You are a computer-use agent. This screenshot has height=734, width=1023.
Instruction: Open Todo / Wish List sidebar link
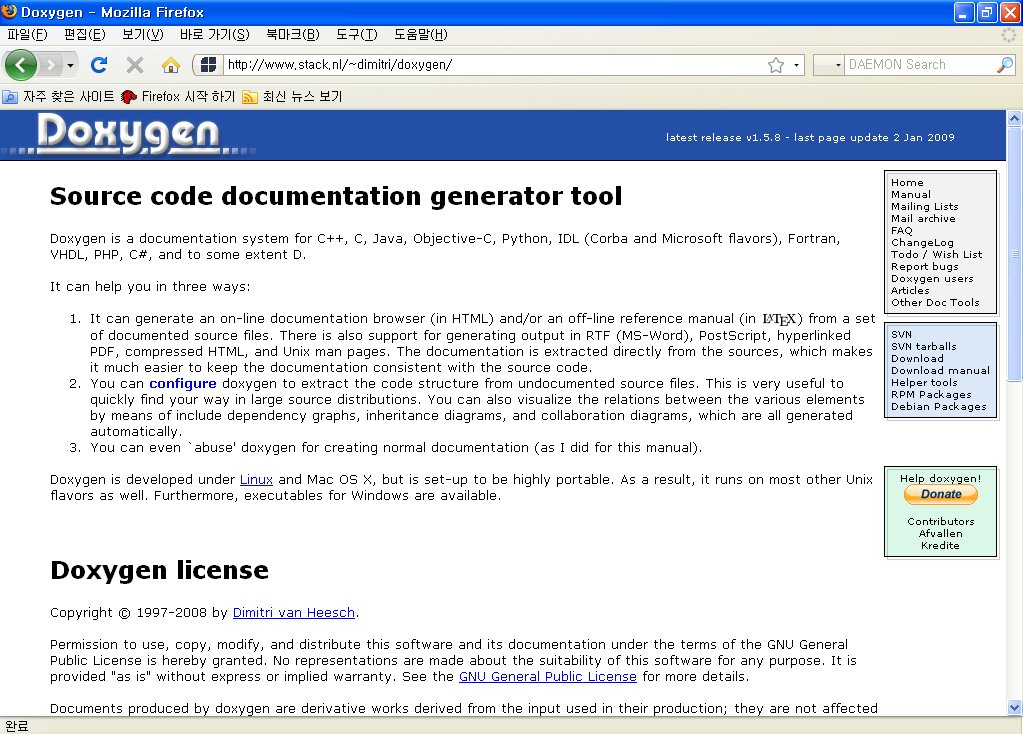pos(936,254)
